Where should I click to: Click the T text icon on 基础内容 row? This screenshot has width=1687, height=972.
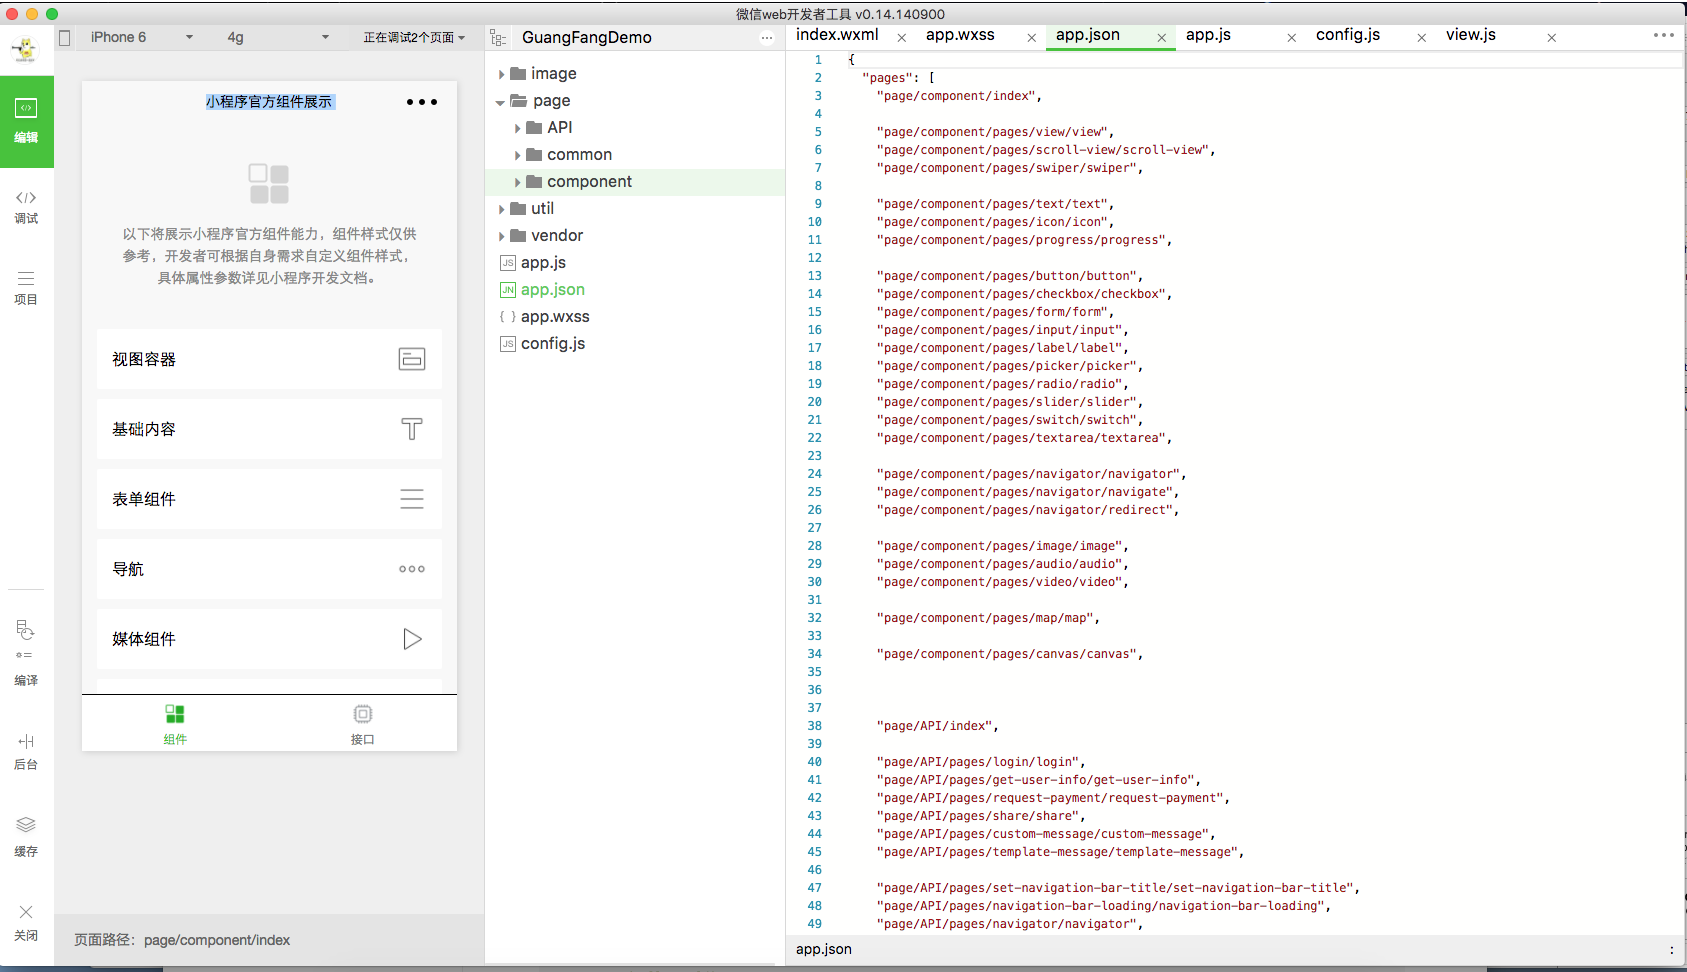point(412,429)
